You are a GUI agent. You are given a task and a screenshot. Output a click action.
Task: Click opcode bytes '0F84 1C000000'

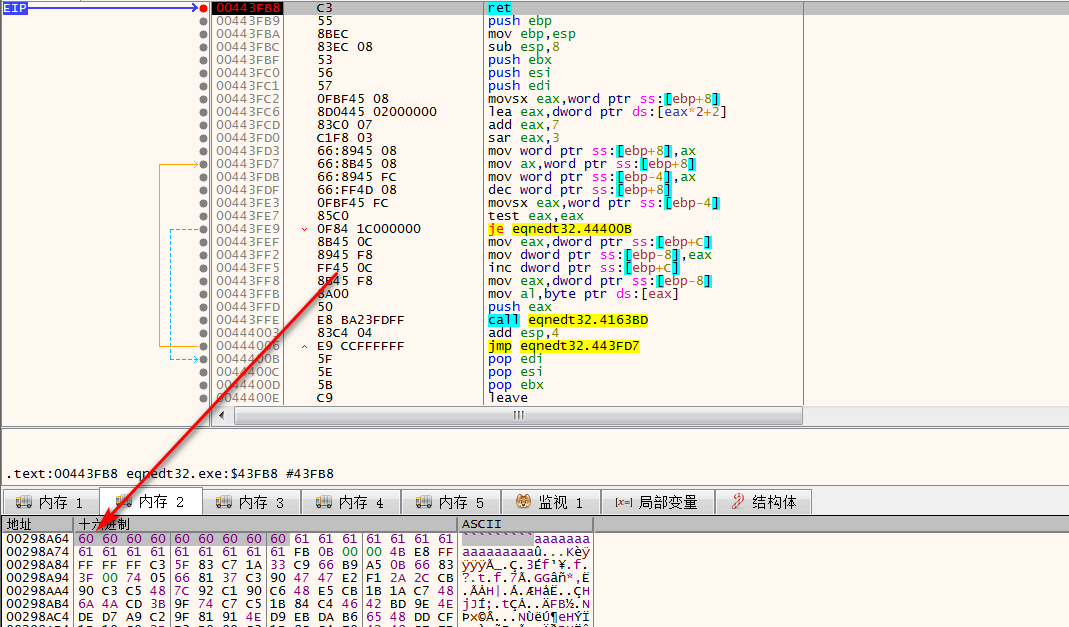pos(369,229)
